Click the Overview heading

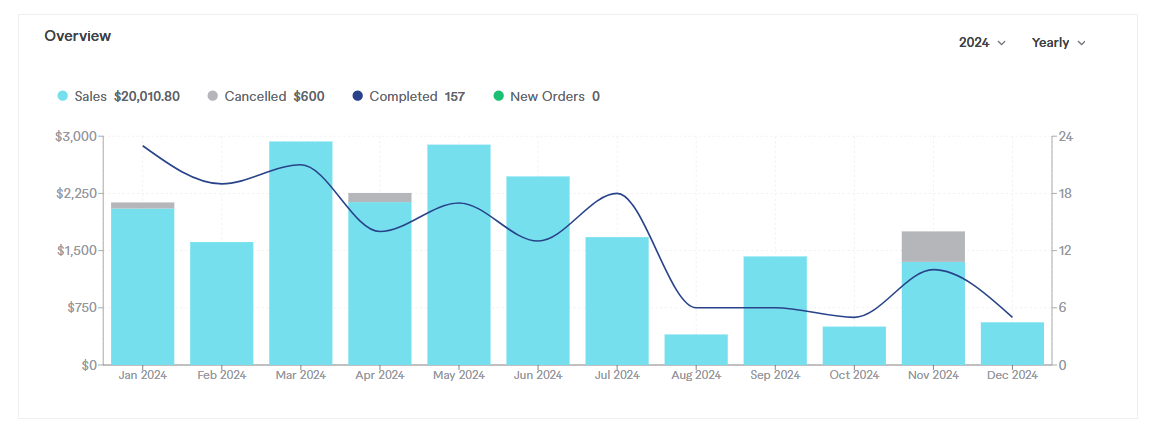coord(78,36)
